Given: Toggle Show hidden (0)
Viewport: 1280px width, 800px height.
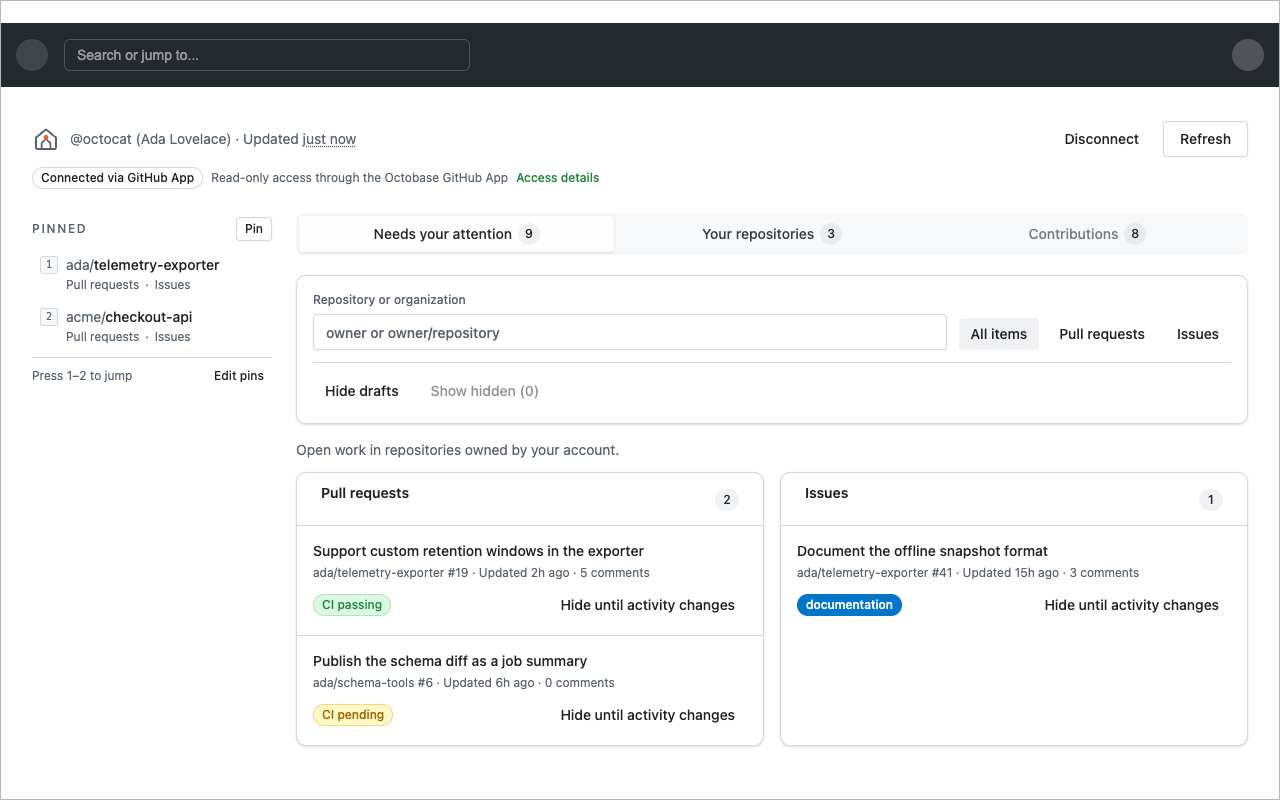Looking at the screenshot, I should [485, 391].
